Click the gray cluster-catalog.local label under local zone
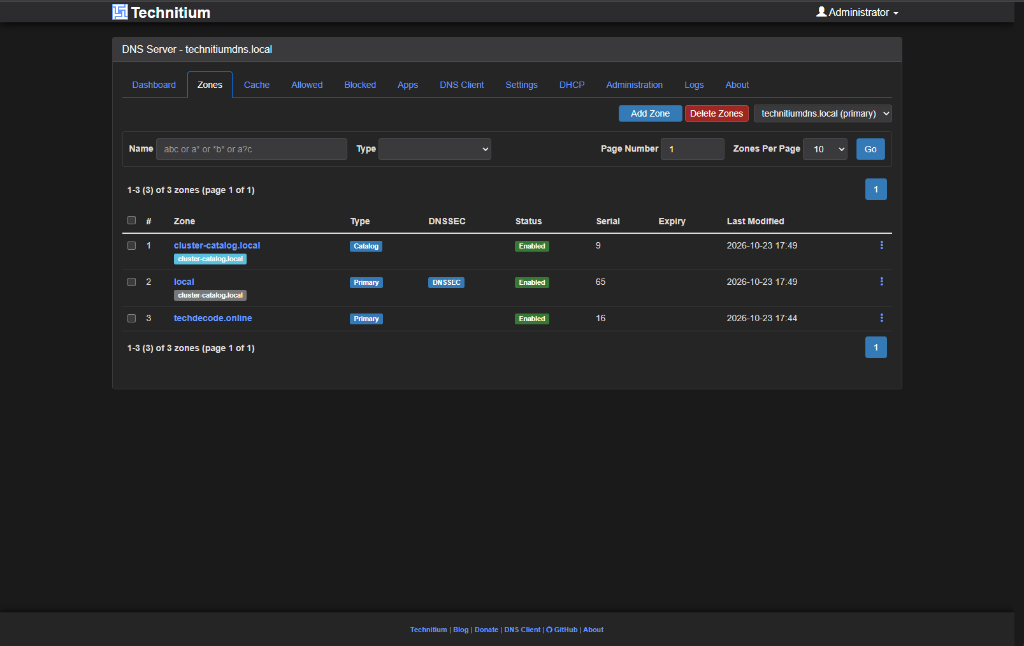 pos(210,295)
